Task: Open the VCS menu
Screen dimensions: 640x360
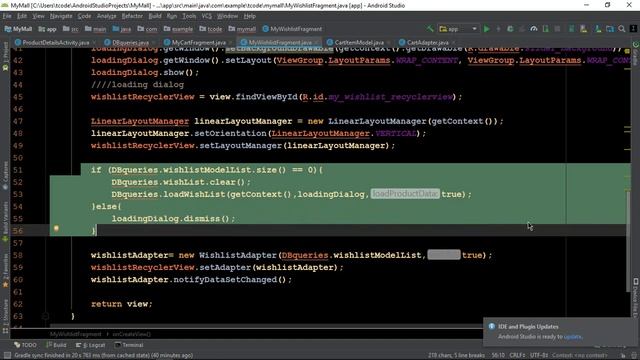Action: click(207, 16)
